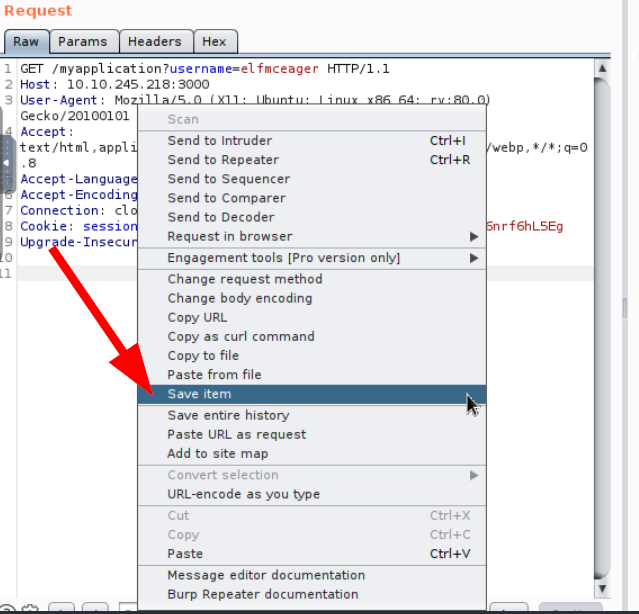Expand the Request in browser submenu arrow
This screenshot has width=639, height=614.
(x=474, y=237)
